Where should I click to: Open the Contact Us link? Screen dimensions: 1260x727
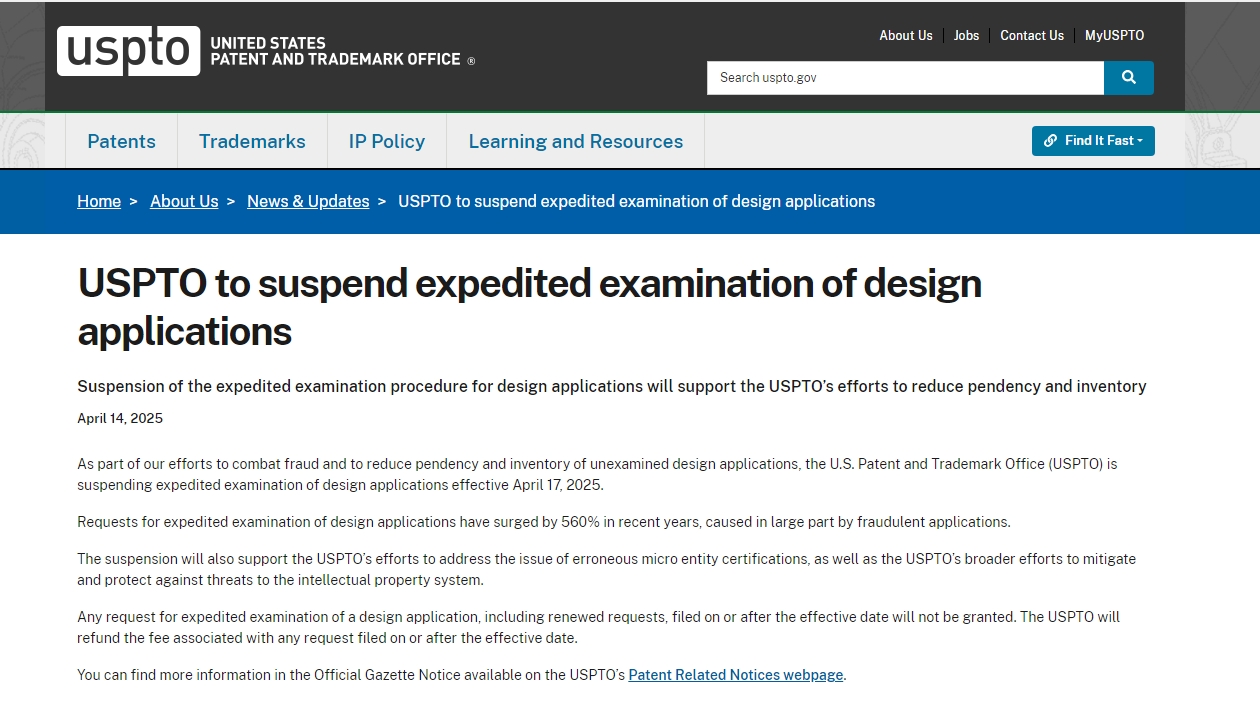pos(1031,35)
